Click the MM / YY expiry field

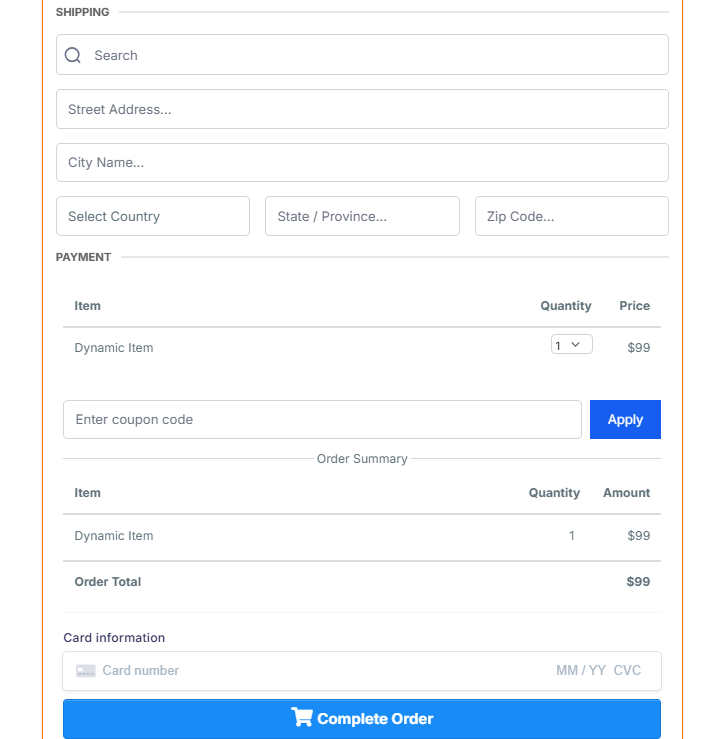[581, 671]
